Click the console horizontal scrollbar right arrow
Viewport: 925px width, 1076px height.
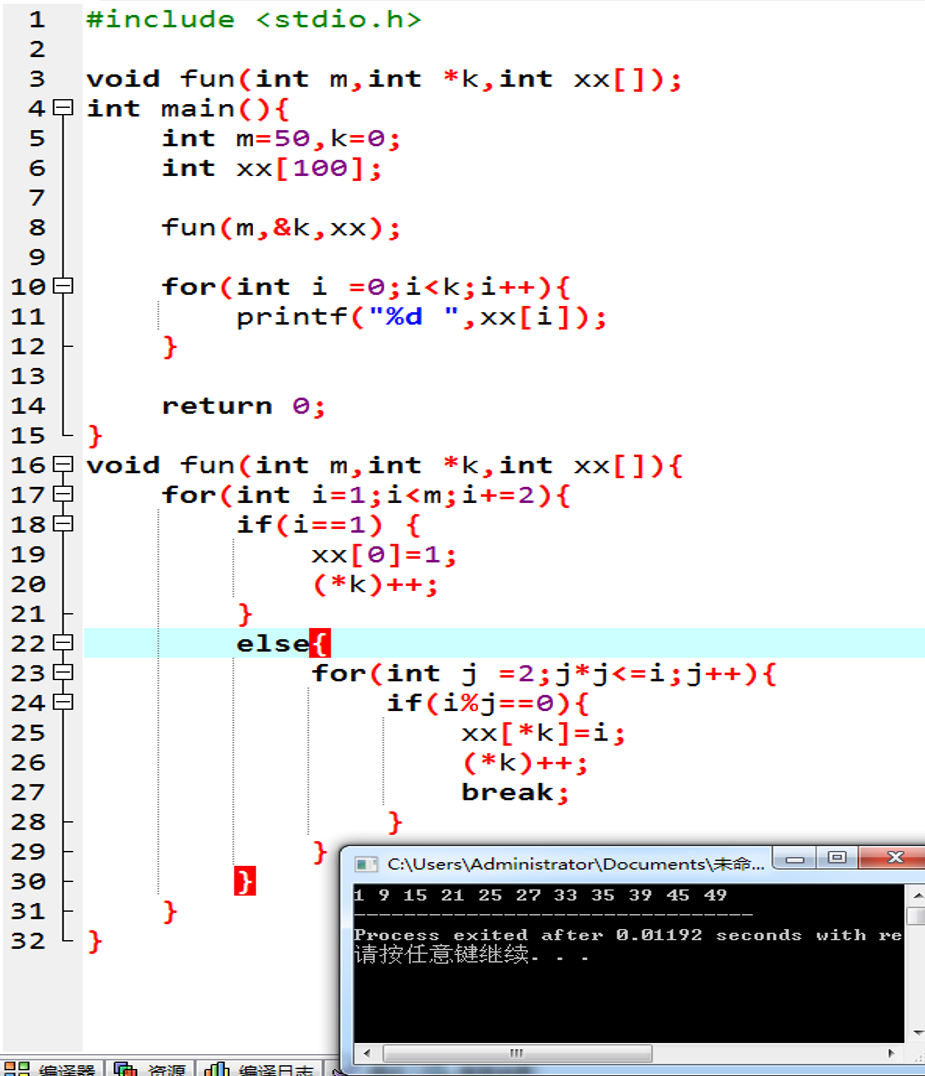pyautogui.click(x=891, y=1053)
